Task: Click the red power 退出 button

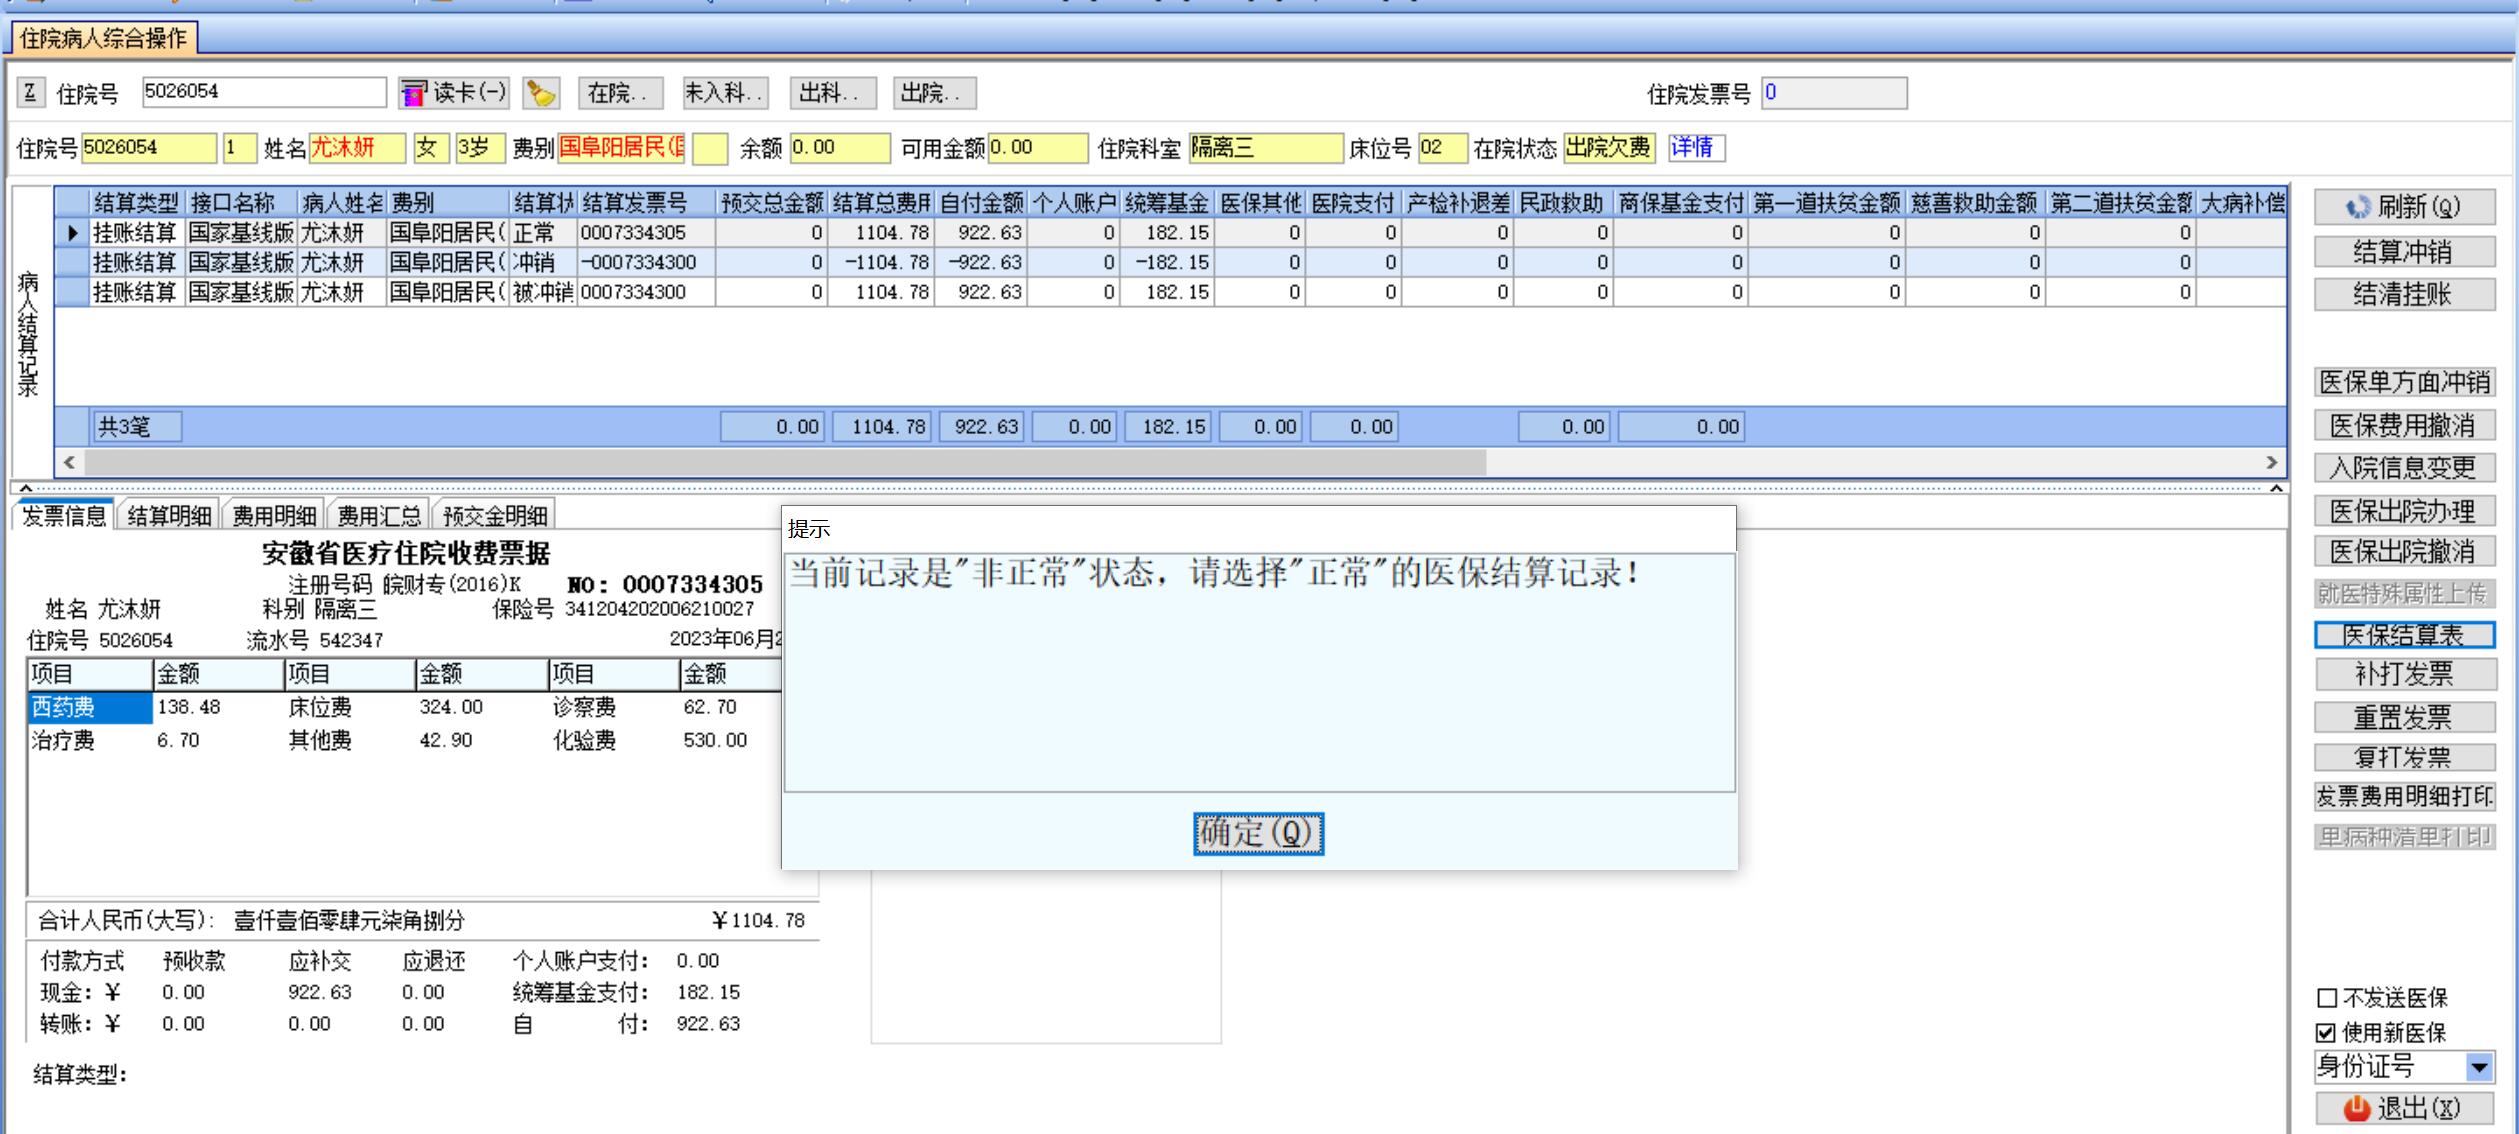Action: click(2403, 1108)
